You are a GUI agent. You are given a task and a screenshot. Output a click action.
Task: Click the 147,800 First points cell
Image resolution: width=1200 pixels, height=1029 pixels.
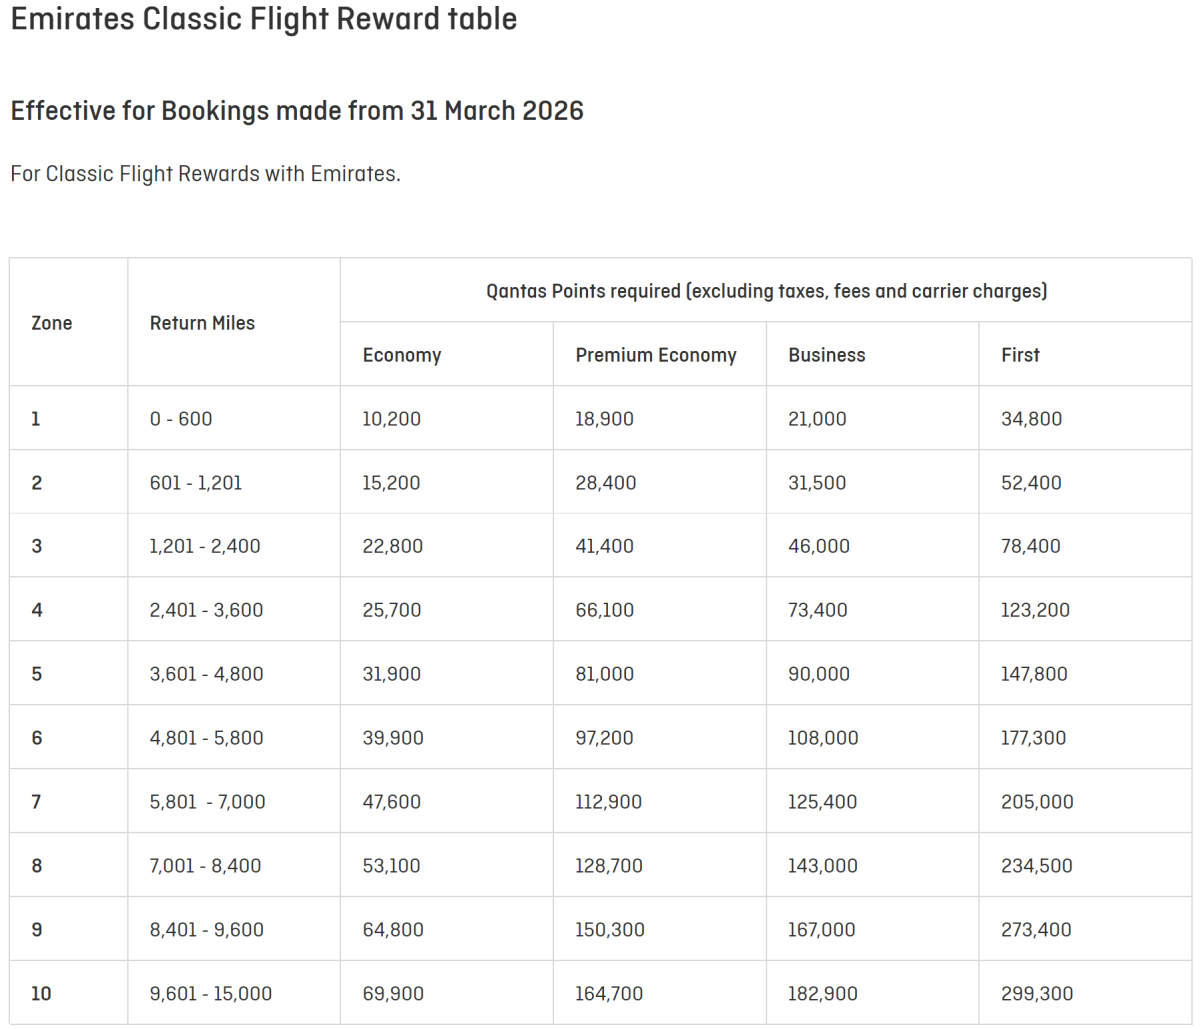tap(1034, 674)
